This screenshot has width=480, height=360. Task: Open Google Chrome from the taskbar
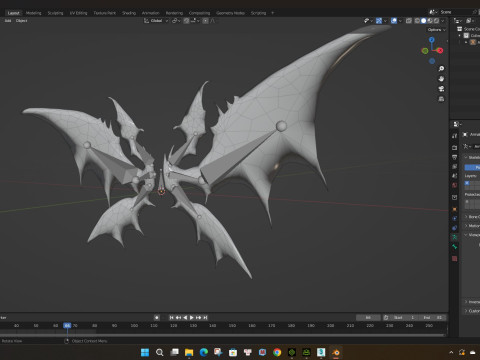pyautogui.click(x=277, y=352)
